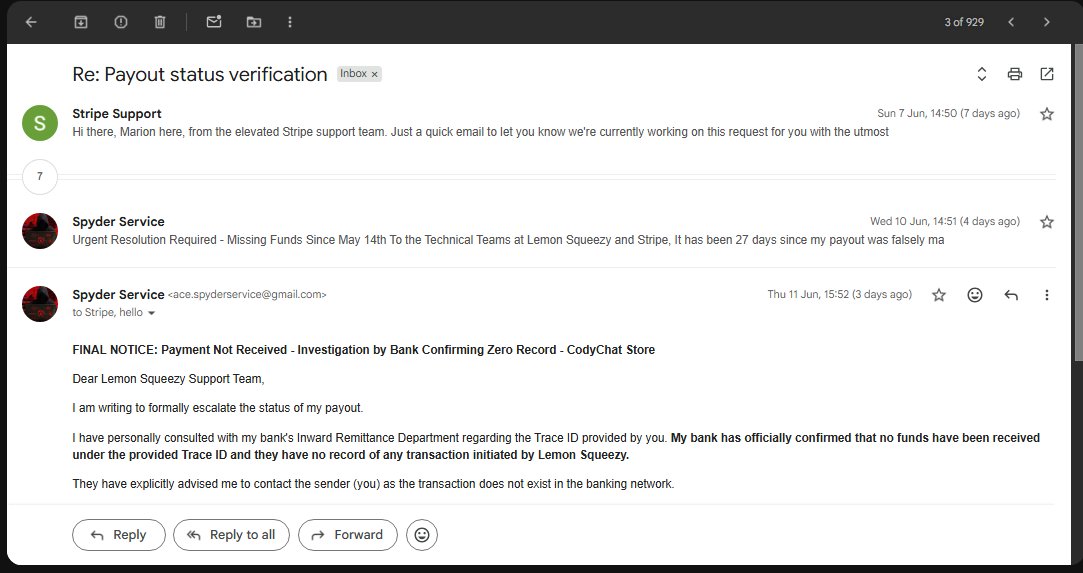Star the Thu 11 Jun message

[x=939, y=295]
